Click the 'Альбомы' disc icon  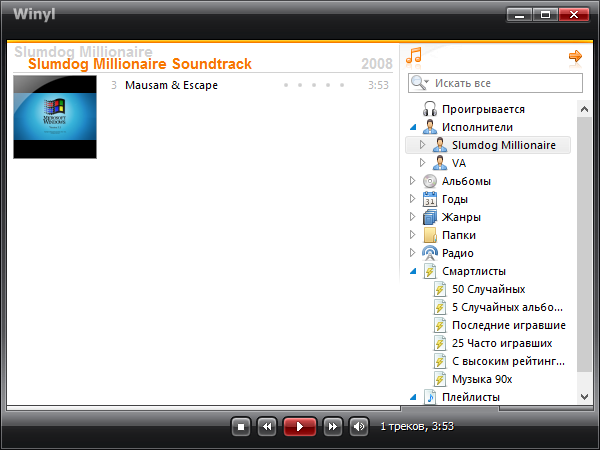pos(430,181)
